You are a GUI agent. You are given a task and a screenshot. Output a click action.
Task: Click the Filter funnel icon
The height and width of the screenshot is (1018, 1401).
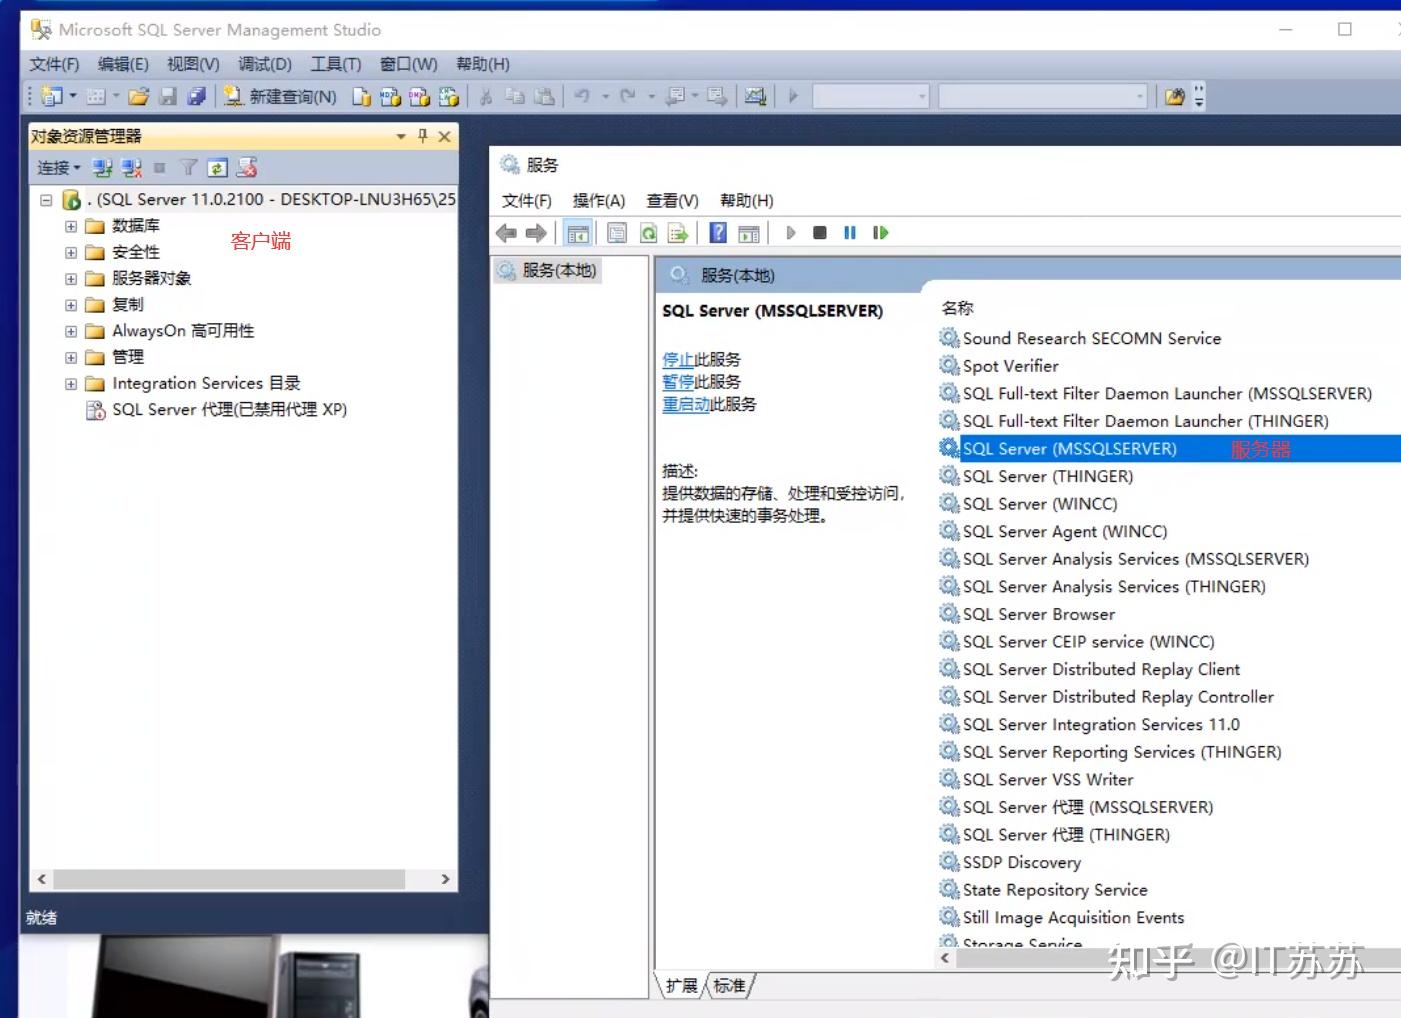(x=188, y=168)
